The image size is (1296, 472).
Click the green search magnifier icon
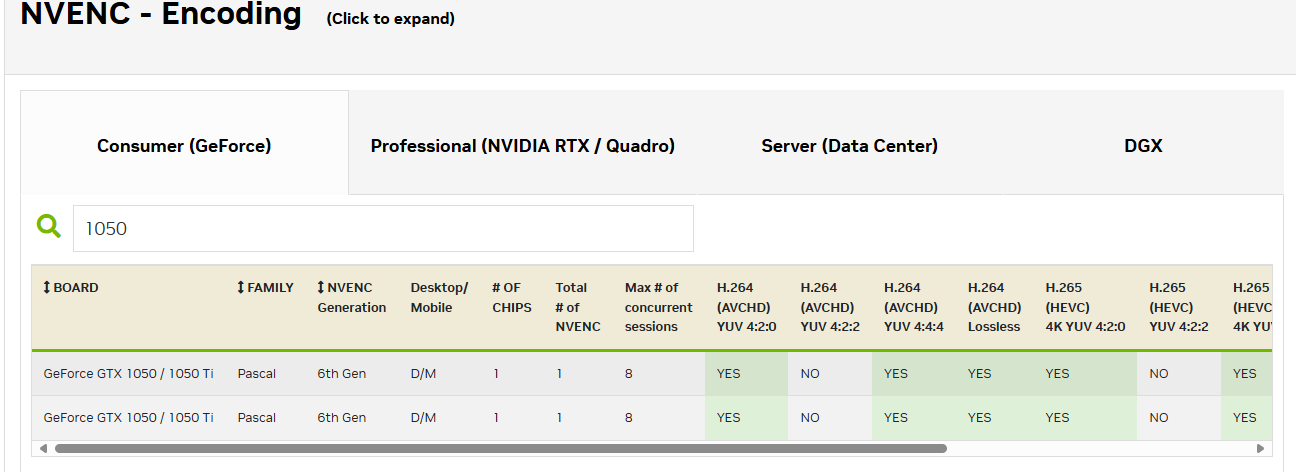[49, 227]
